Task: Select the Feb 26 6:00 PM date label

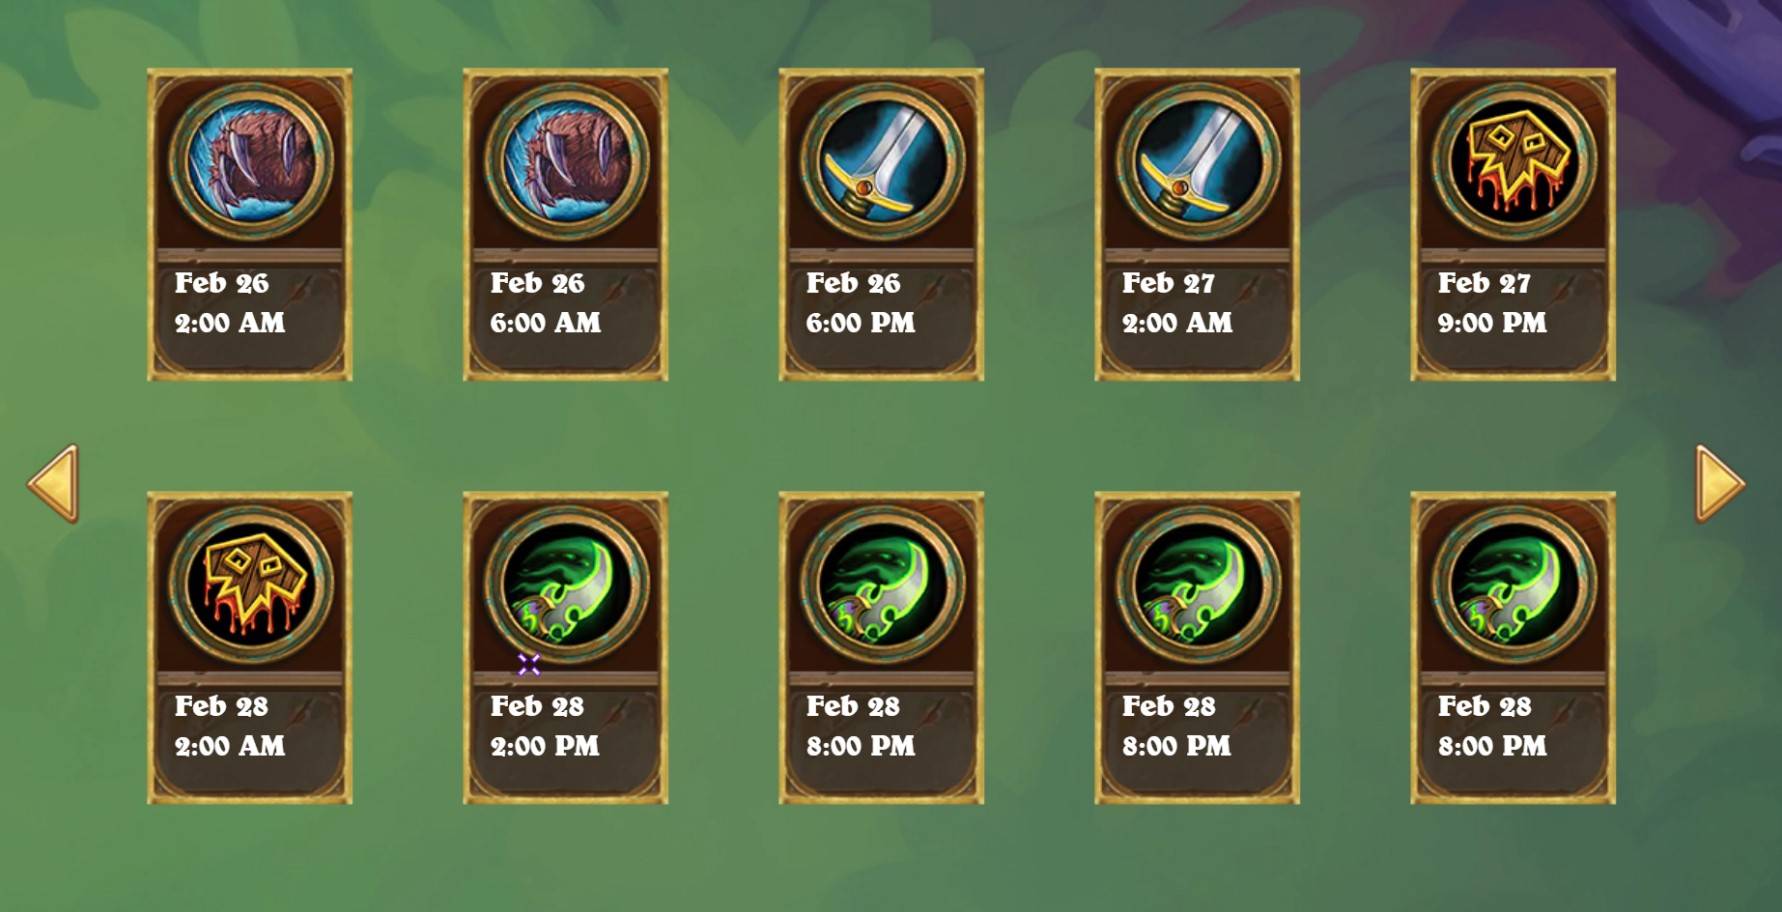Action: point(861,303)
